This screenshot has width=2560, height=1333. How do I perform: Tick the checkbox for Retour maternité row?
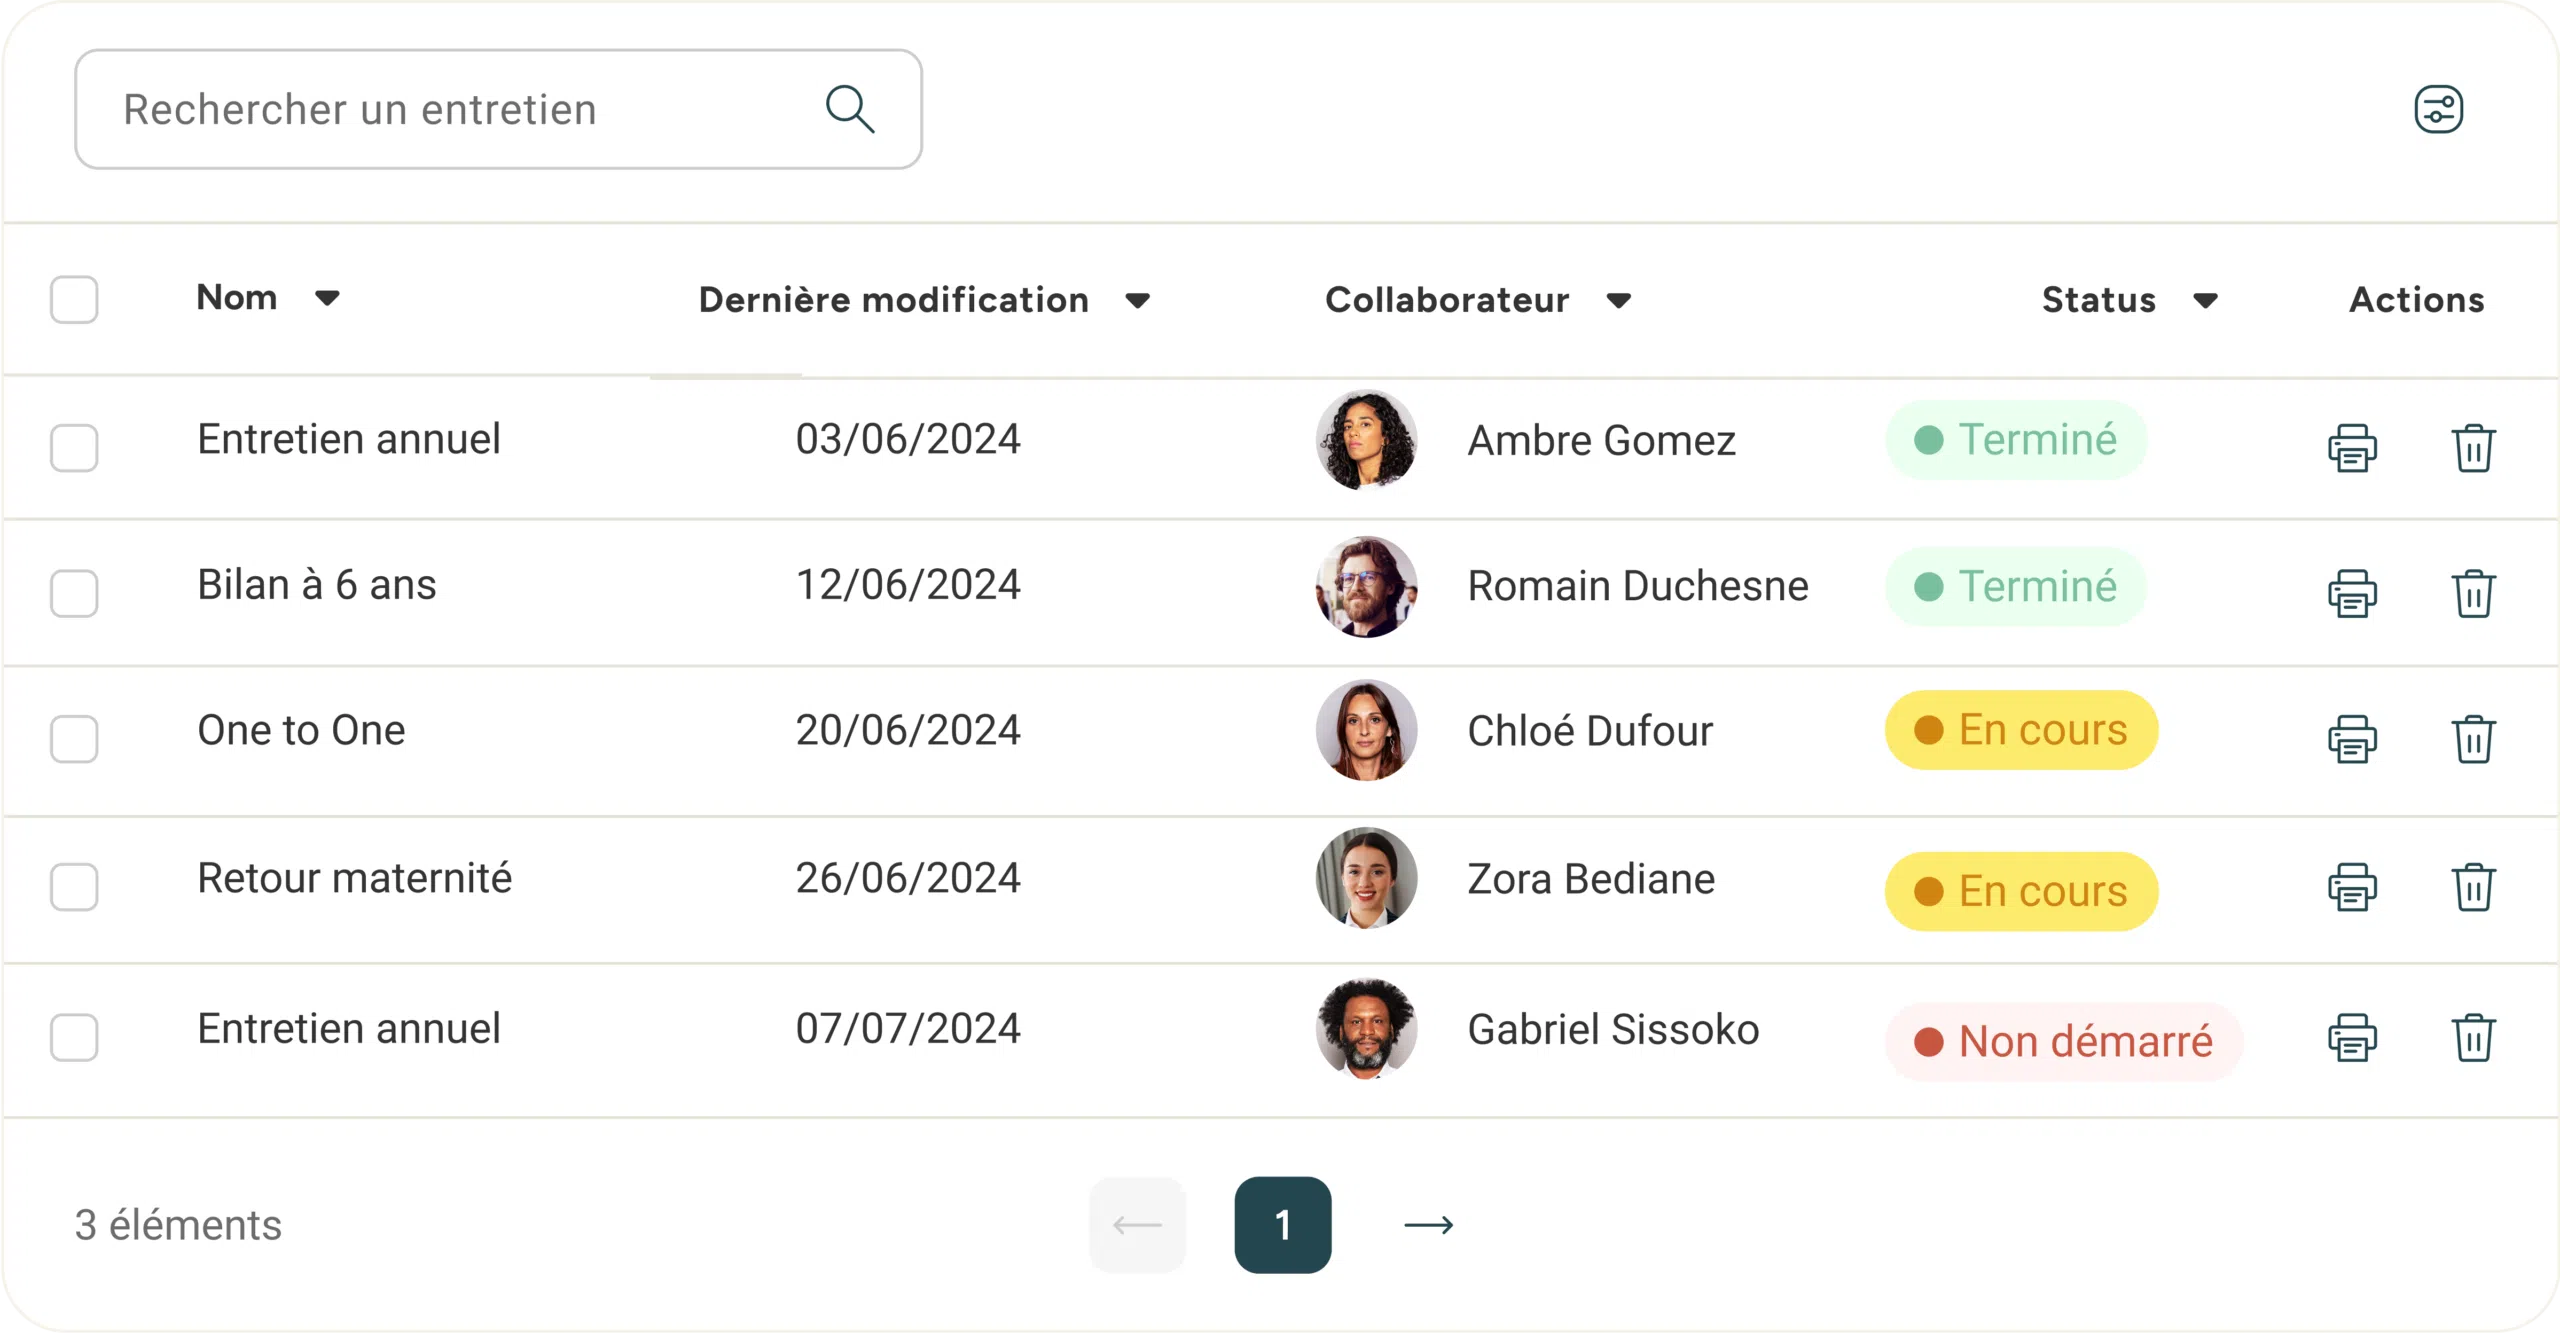point(74,888)
